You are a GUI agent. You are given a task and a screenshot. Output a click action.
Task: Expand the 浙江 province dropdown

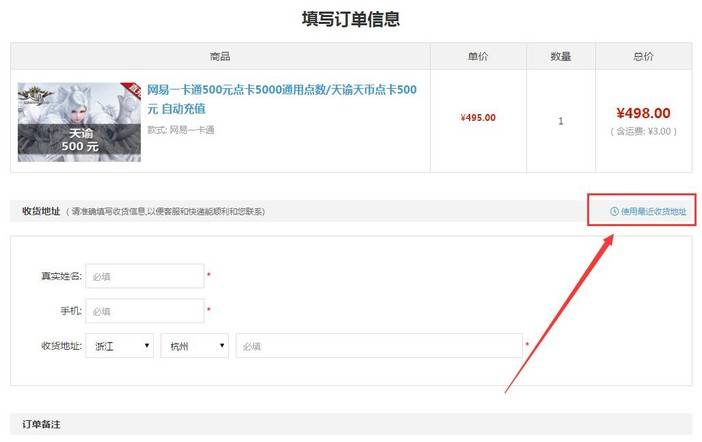coord(121,346)
